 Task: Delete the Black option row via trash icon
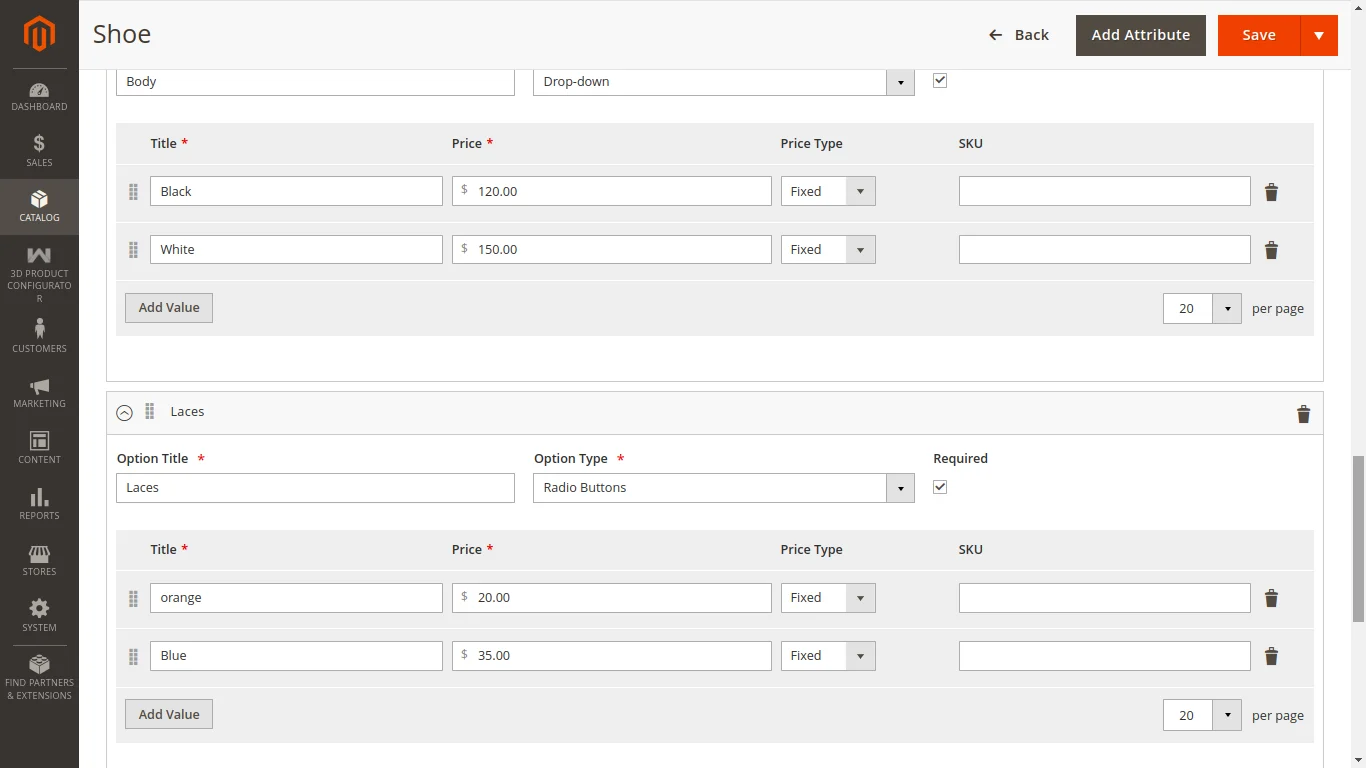click(1271, 191)
